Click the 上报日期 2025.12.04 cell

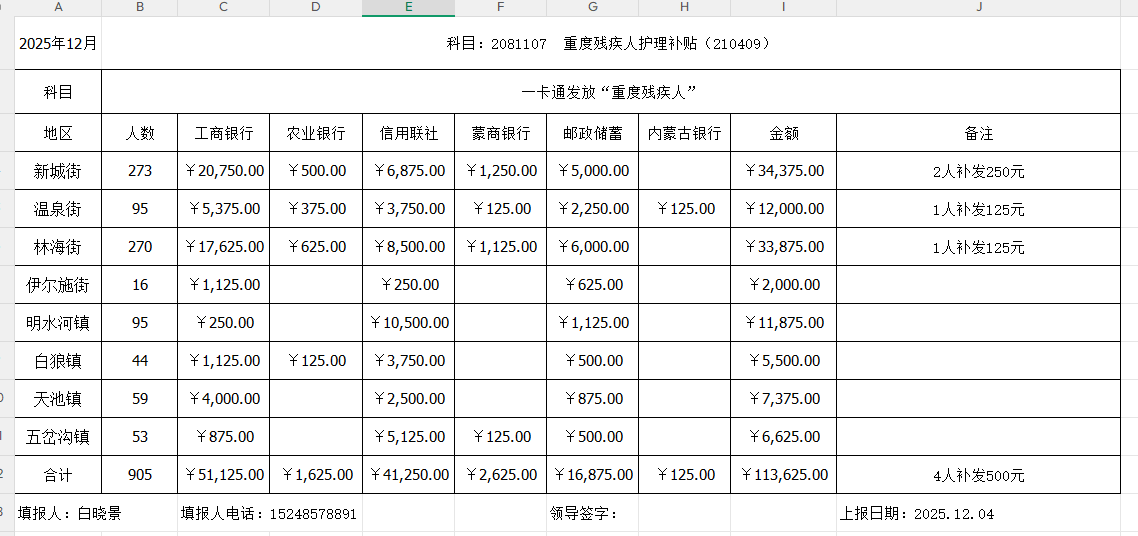pos(917,514)
